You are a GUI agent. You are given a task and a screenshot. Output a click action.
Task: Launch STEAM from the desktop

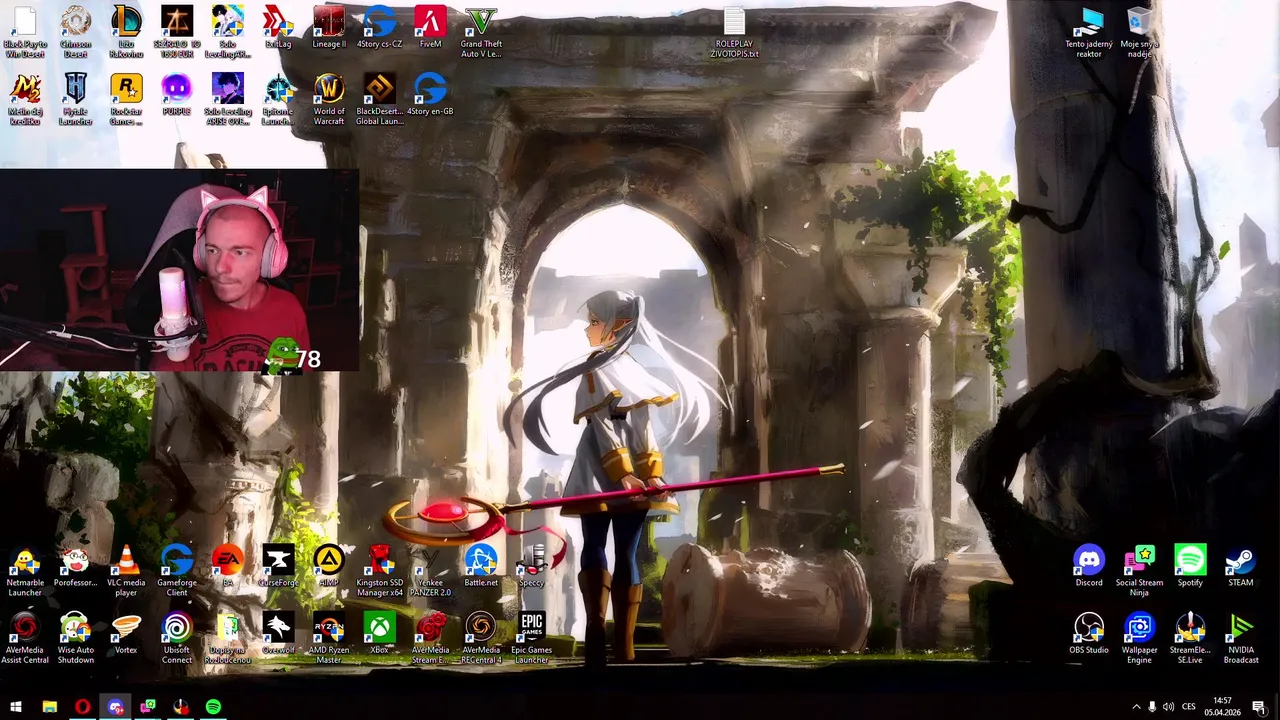(1241, 566)
